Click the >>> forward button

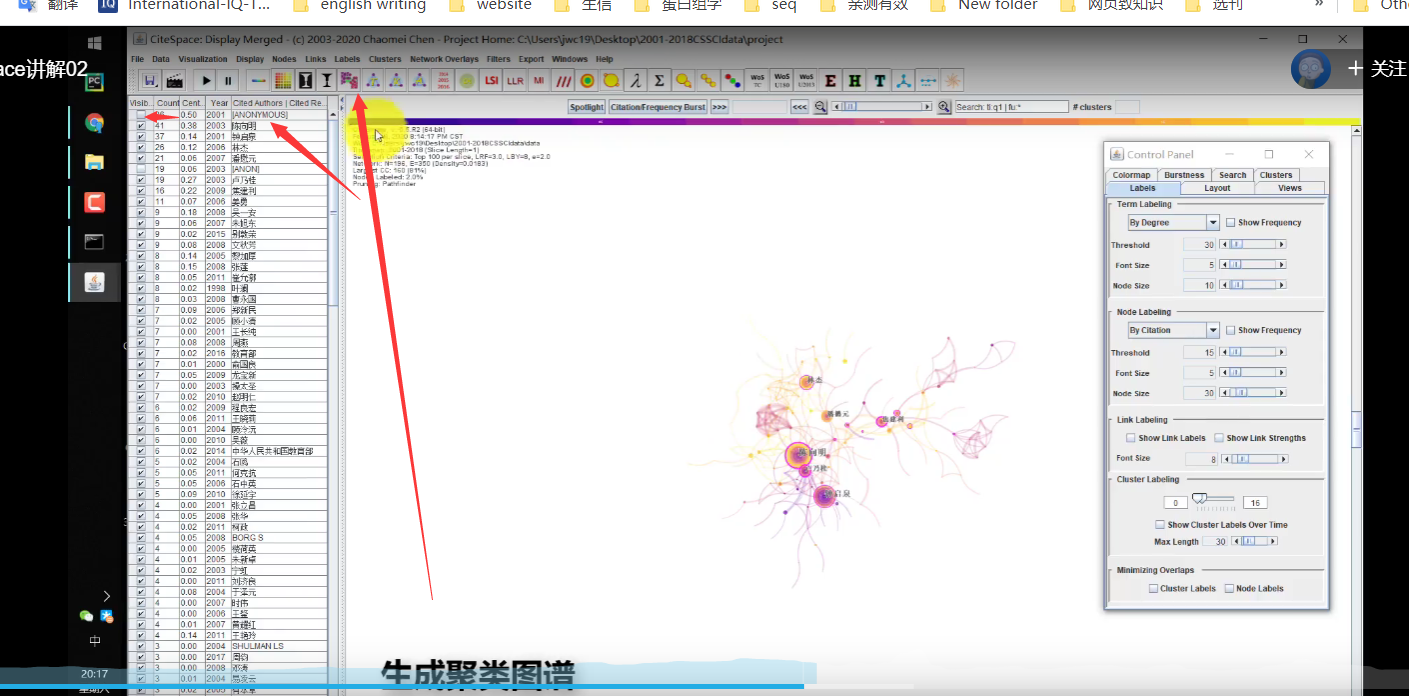720,107
